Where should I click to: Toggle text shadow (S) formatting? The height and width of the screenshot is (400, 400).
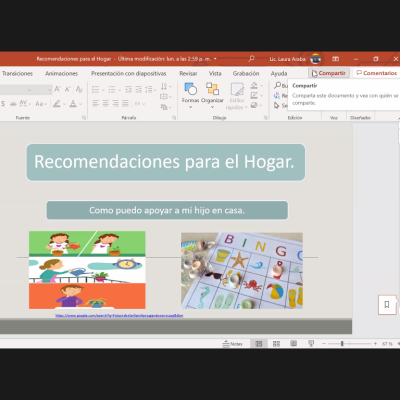click(x=3, y=104)
